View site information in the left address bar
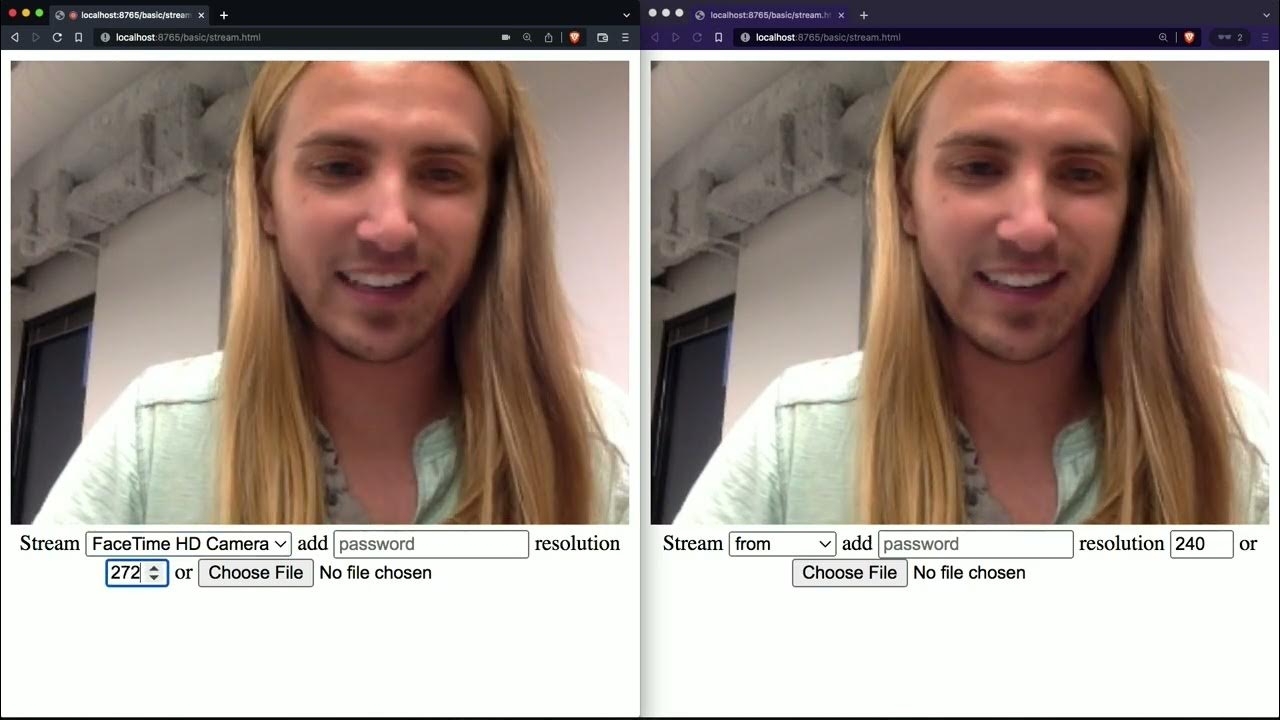The height and width of the screenshot is (720, 1280). pos(105,37)
